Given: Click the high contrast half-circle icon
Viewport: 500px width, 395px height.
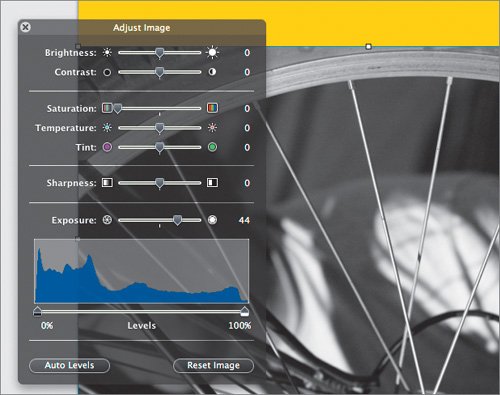Looking at the screenshot, I should tap(212, 72).
